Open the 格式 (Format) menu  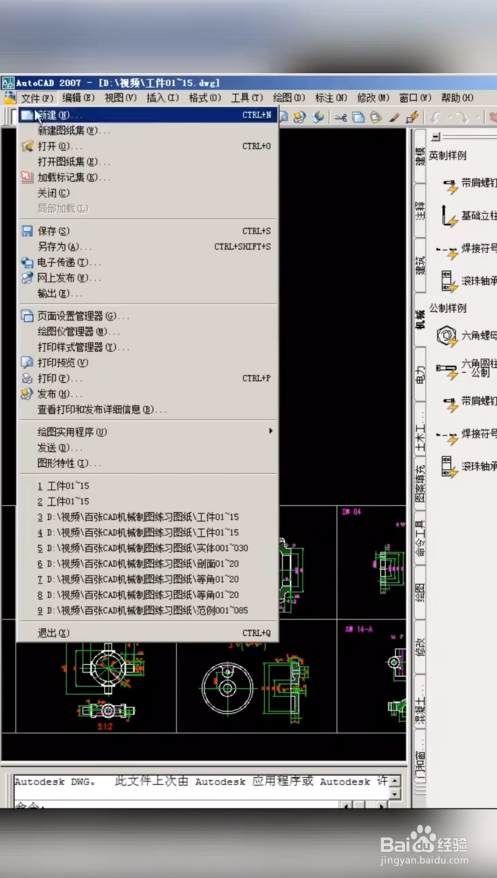(x=204, y=97)
